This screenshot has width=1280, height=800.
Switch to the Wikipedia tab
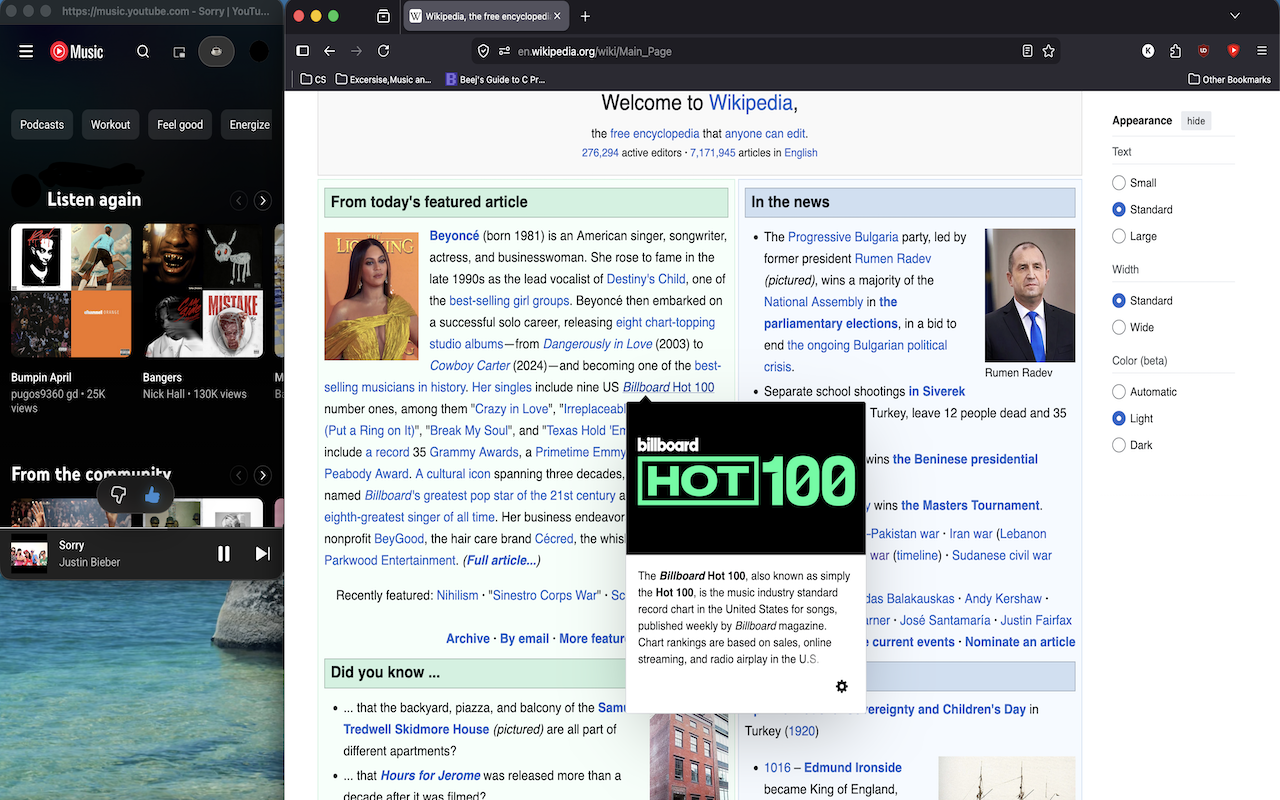(x=486, y=16)
